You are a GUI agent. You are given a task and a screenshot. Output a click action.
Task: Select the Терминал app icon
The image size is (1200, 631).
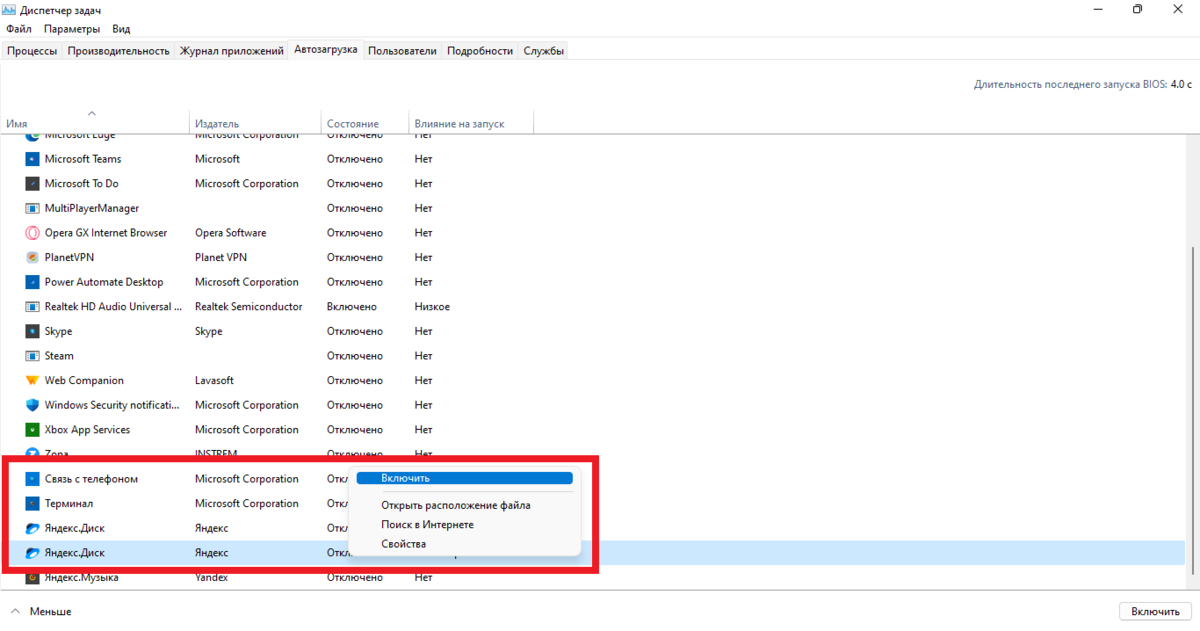coord(32,503)
